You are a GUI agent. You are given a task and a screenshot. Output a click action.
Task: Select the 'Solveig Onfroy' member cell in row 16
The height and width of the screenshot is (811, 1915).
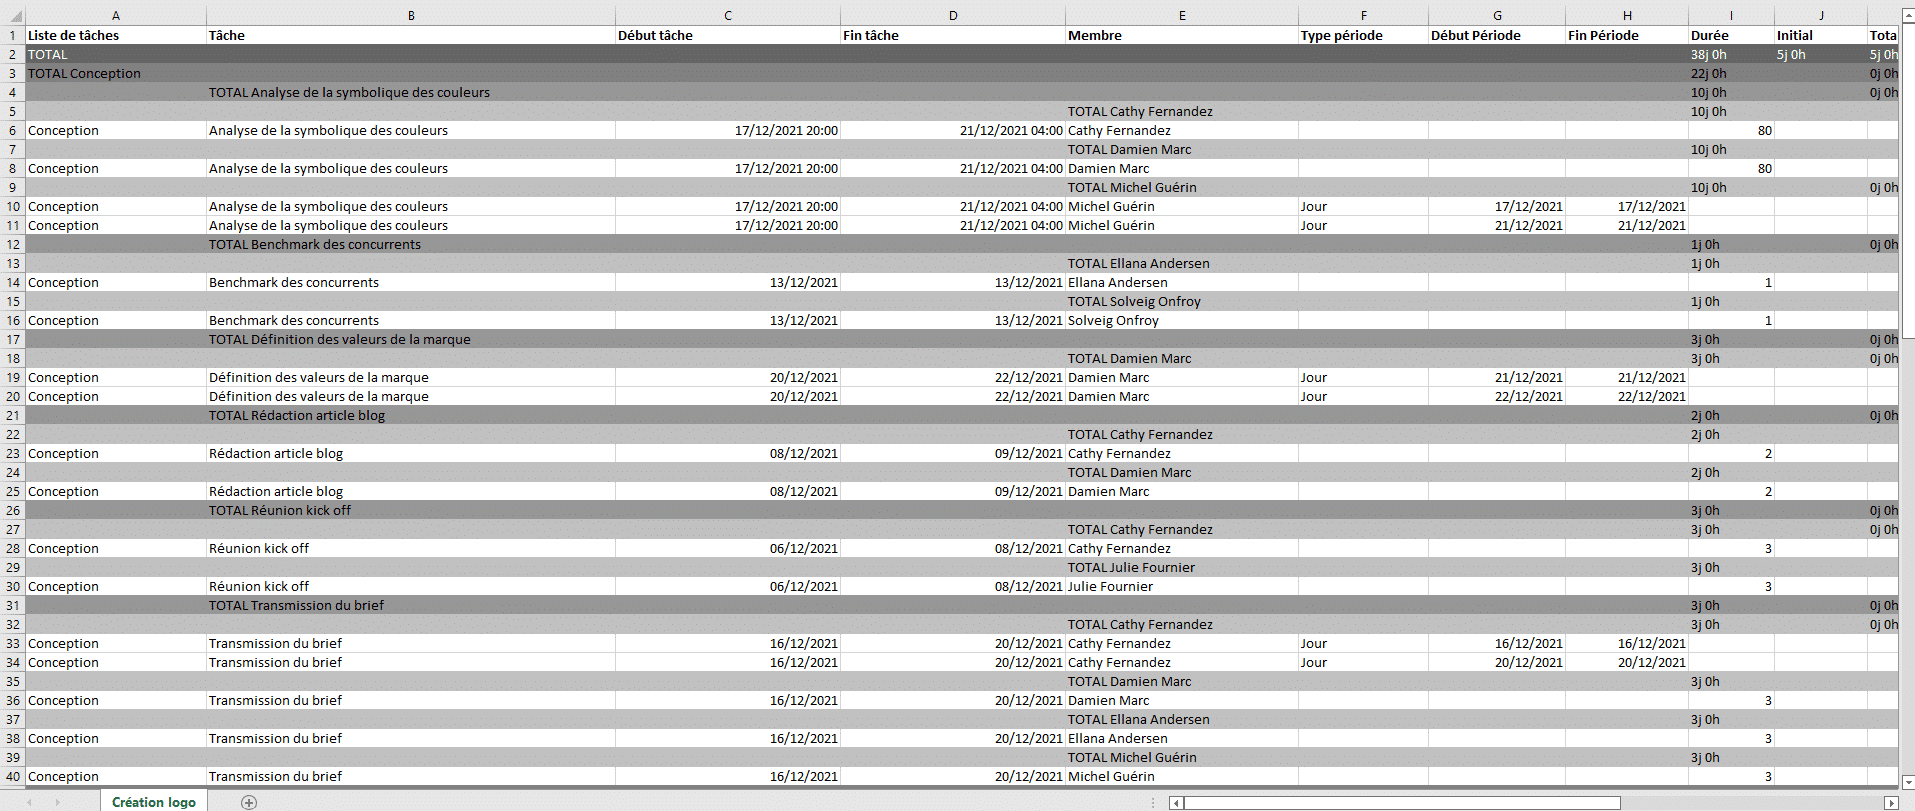tap(1182, 320)
